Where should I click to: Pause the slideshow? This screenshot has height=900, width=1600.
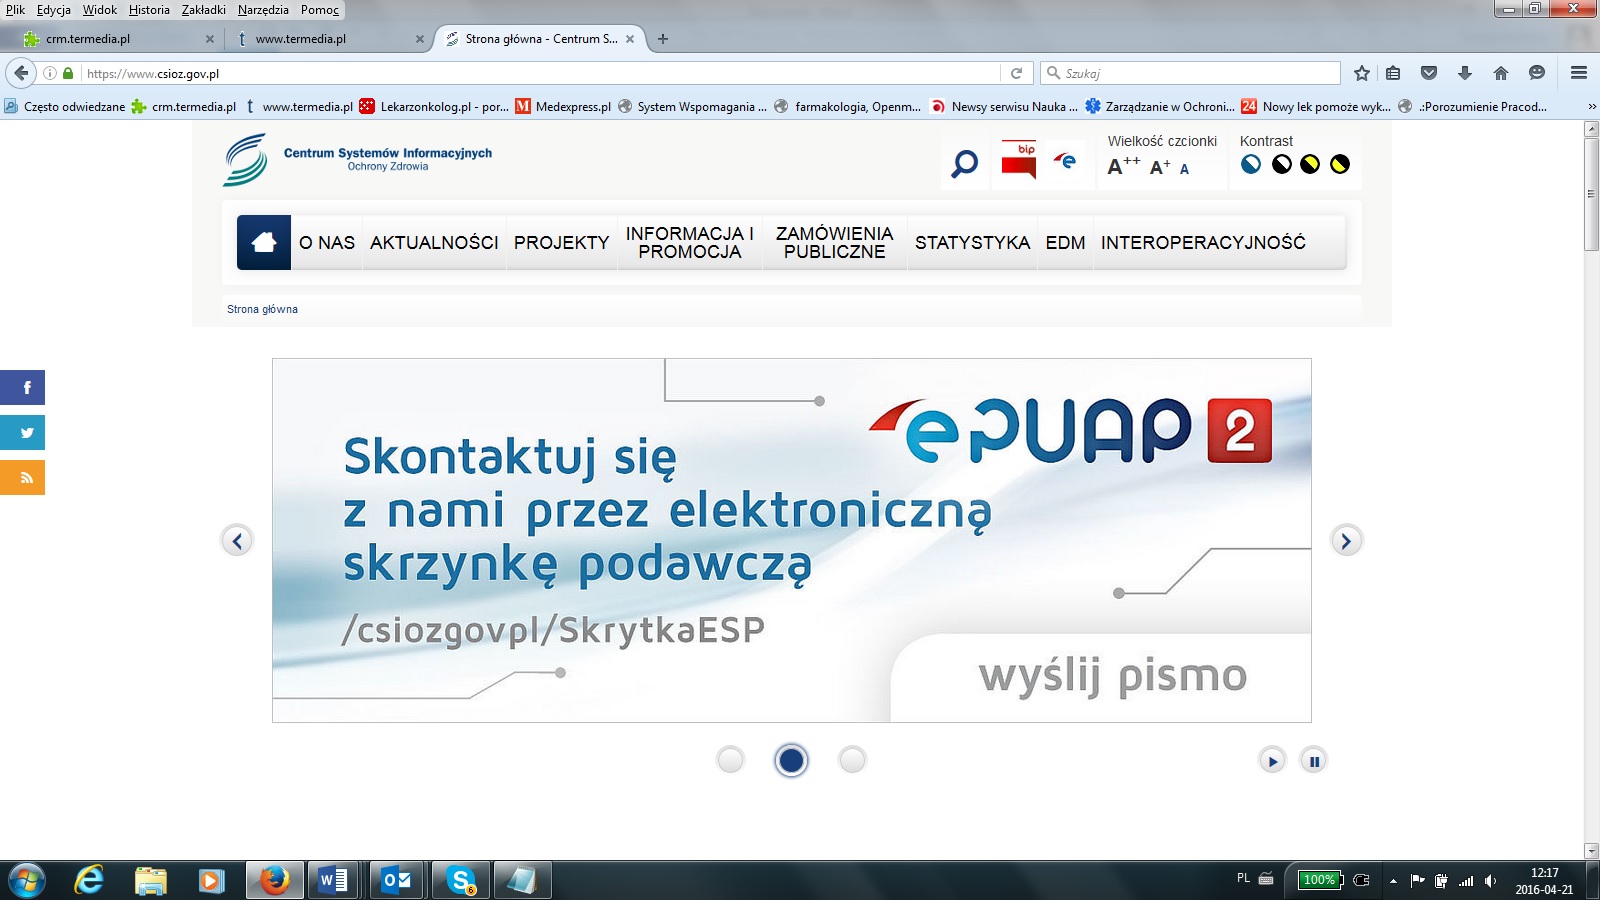1314,761
